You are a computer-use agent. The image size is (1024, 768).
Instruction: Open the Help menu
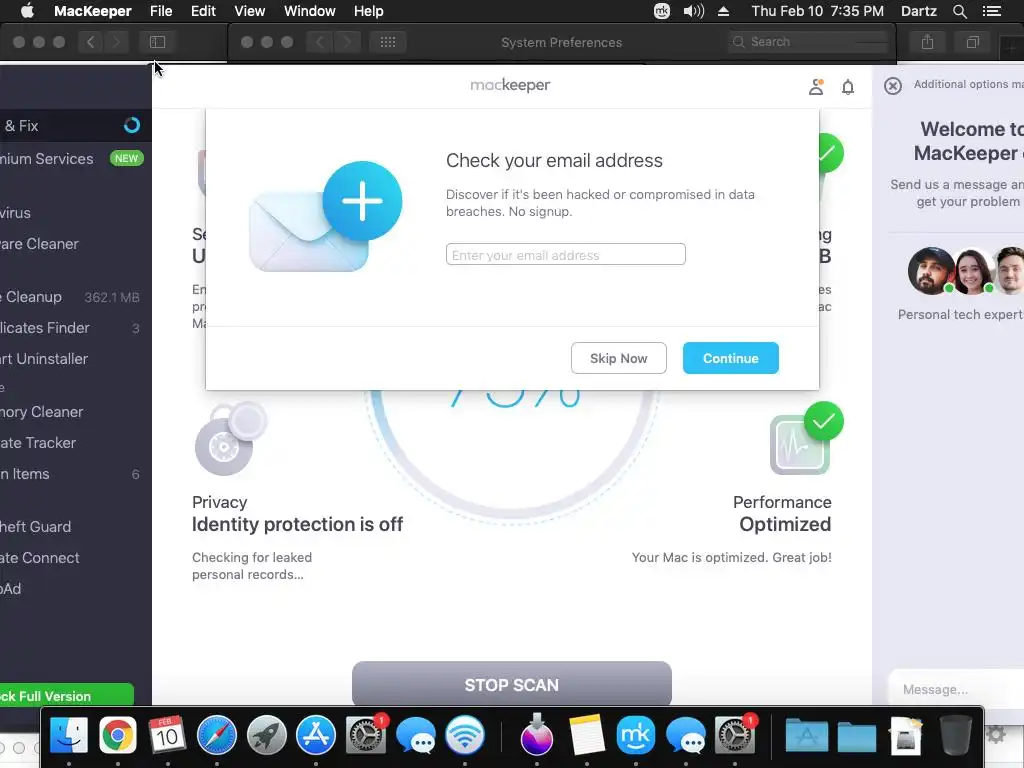[368, 11]
